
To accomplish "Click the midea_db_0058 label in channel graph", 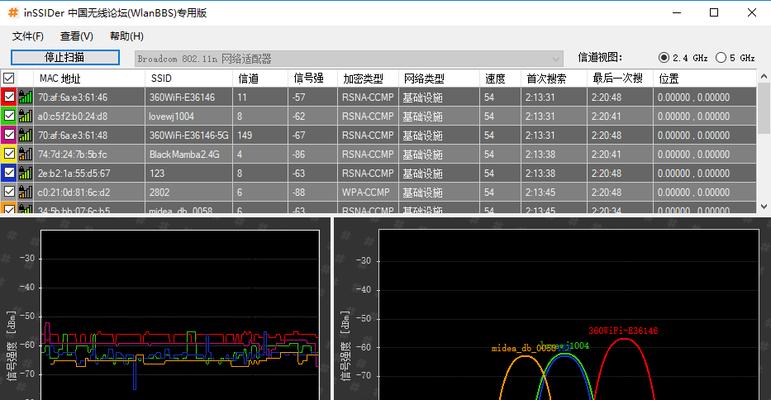I will (524, 348).
